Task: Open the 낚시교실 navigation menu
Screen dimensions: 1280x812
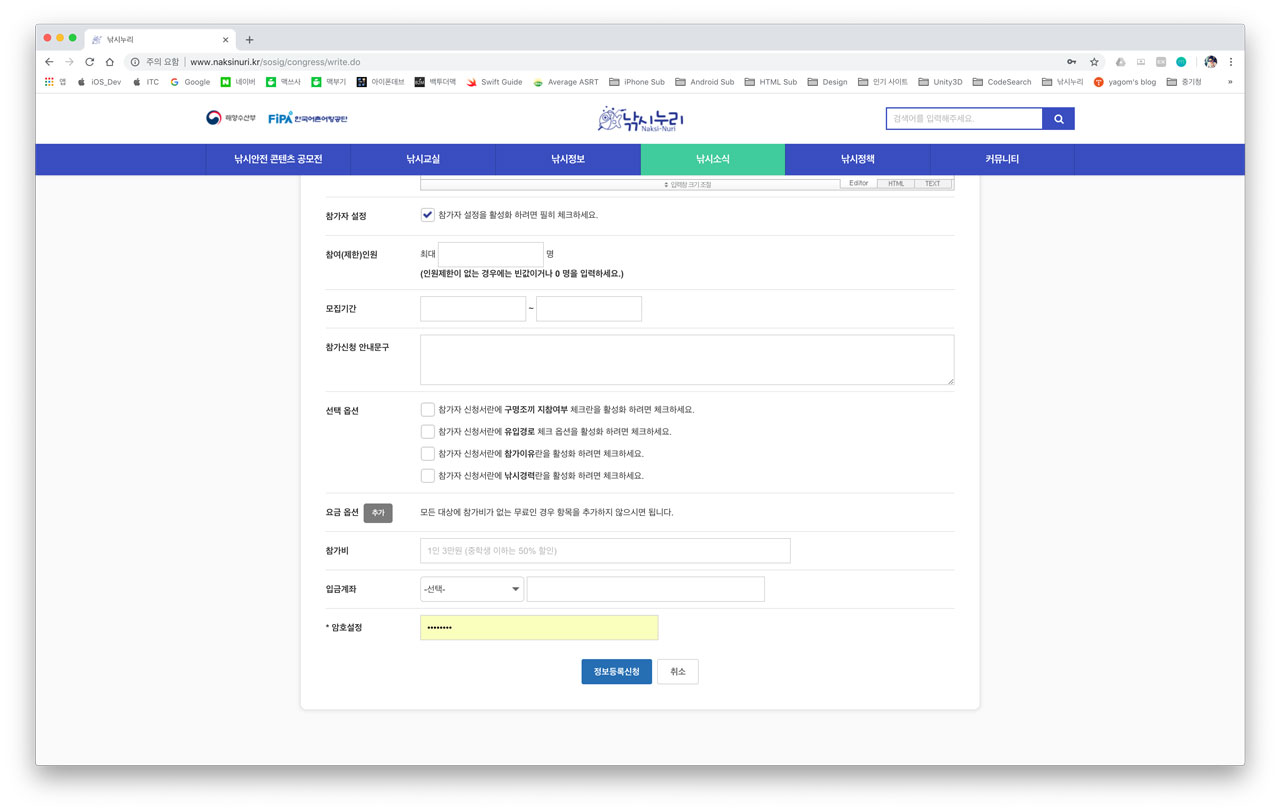Action: tap(423, 159)
